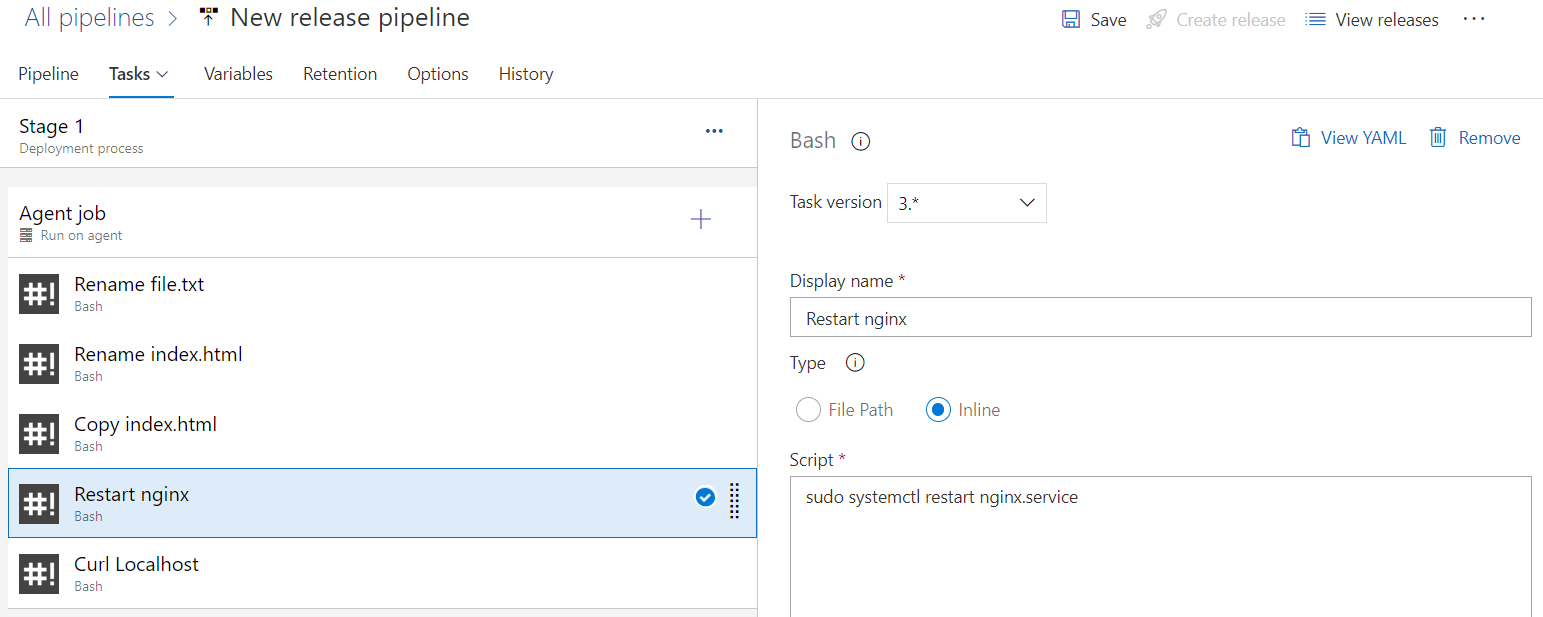Click the Remove trash can icon
Viewport: 1543px width, 617px height.
[x=1438, y=138]
